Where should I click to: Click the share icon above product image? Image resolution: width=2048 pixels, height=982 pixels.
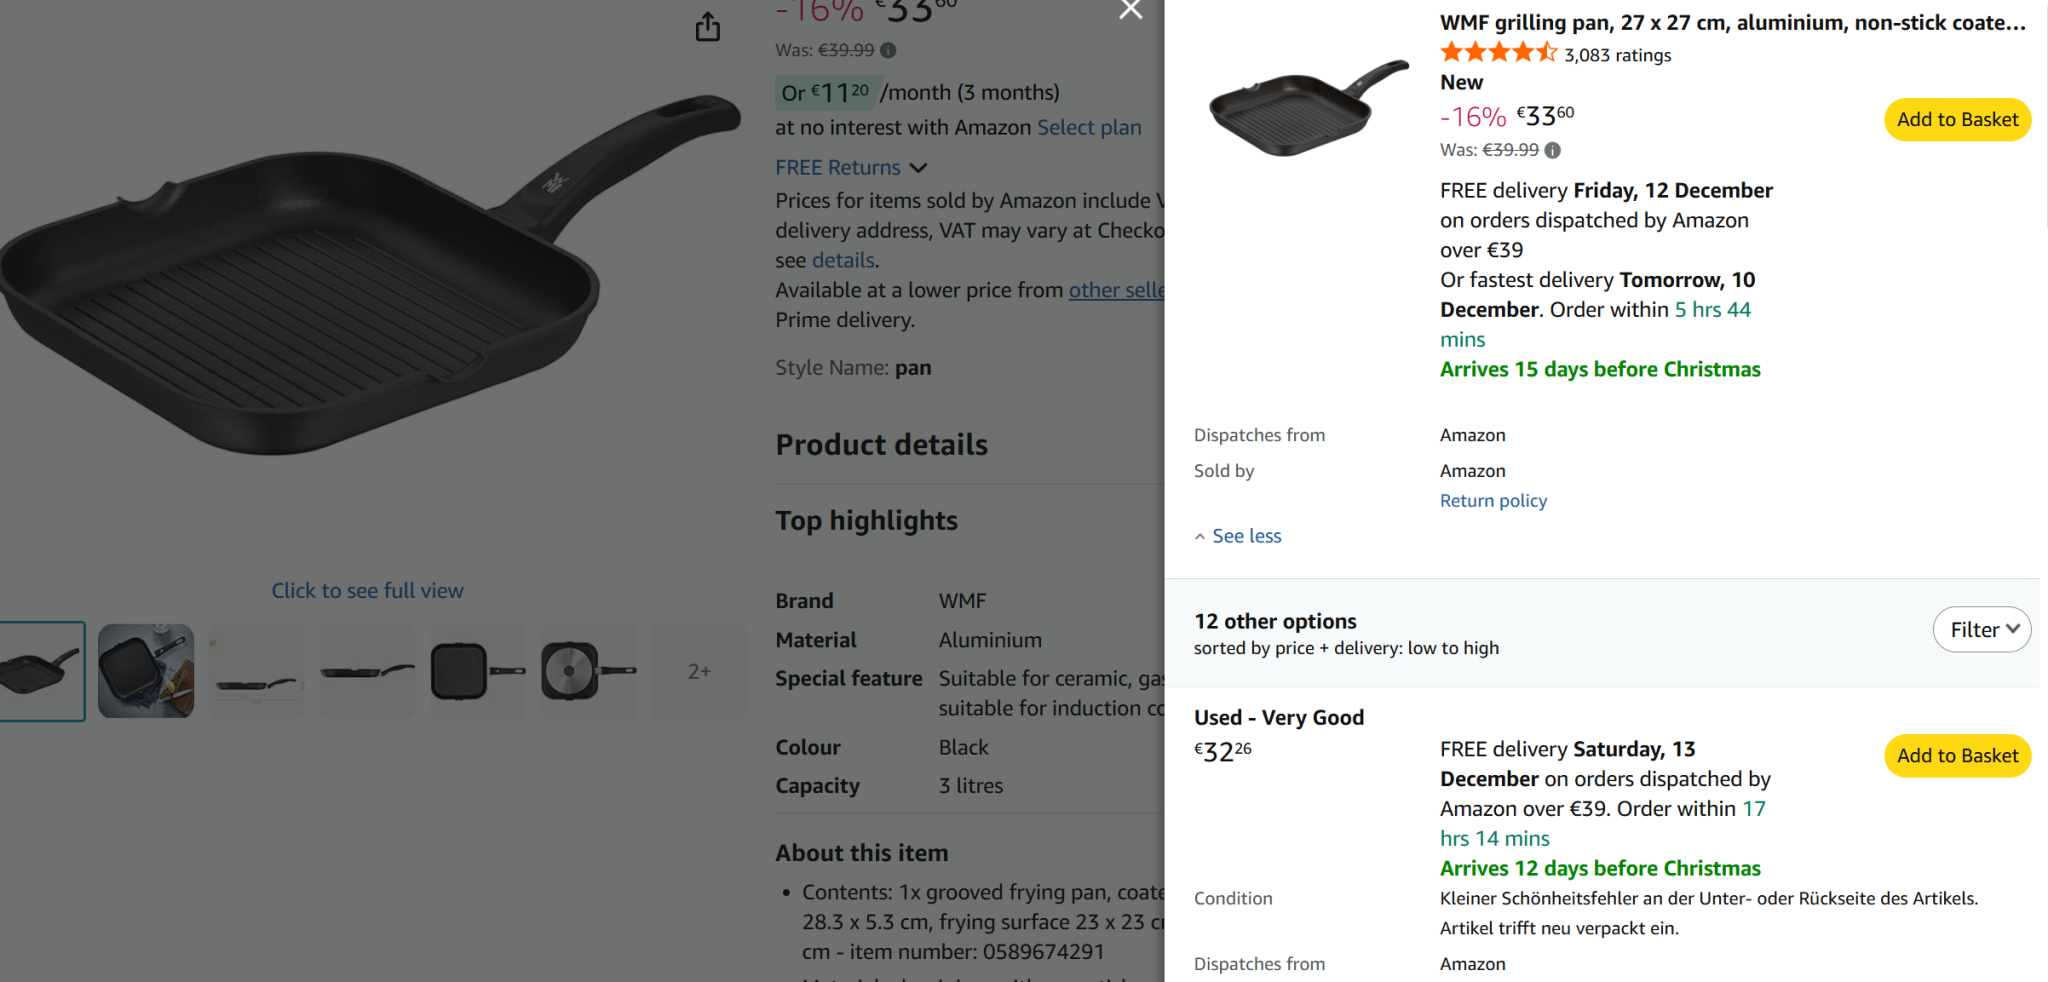coord(707,27)
